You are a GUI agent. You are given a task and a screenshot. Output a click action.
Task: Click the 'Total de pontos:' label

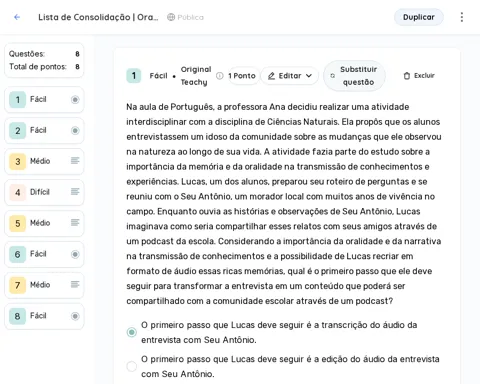tap(38, 67)
